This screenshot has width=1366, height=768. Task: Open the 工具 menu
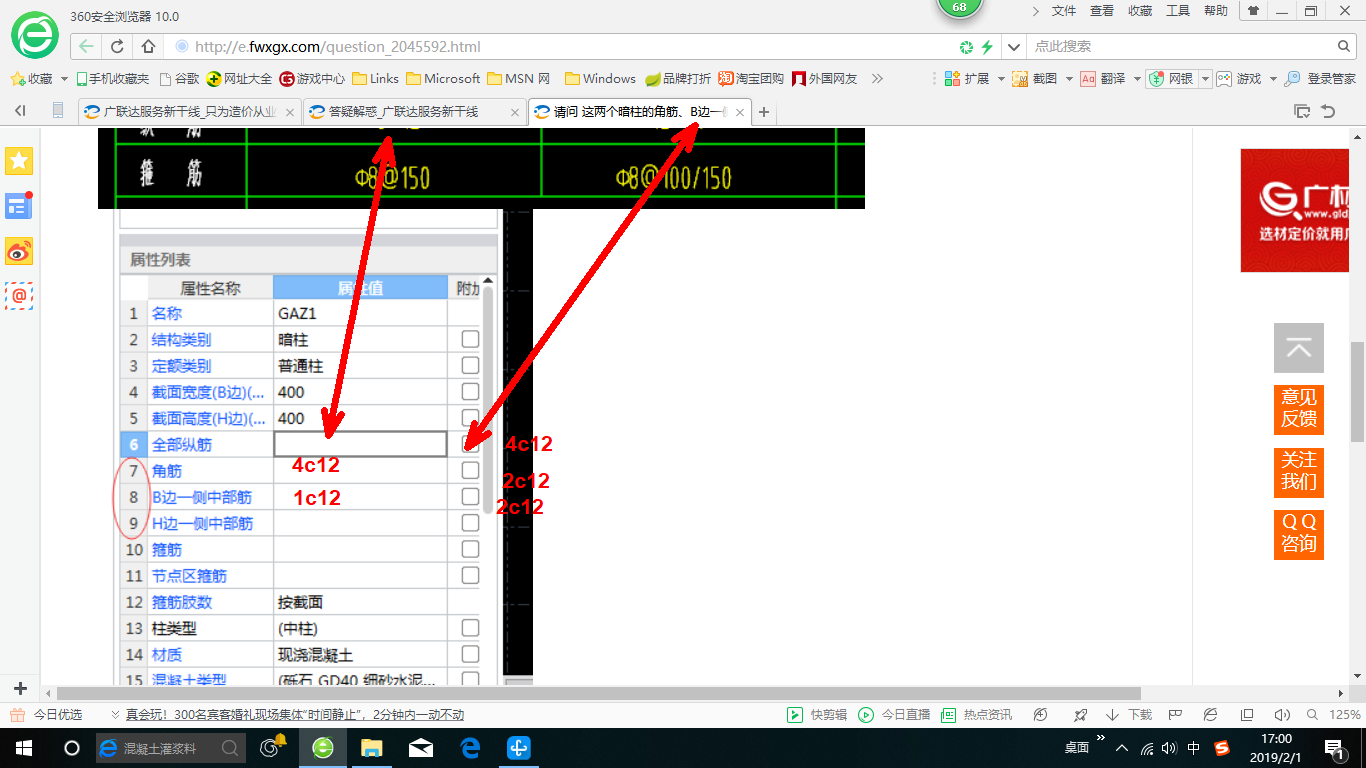click(x=1178, y=11)
